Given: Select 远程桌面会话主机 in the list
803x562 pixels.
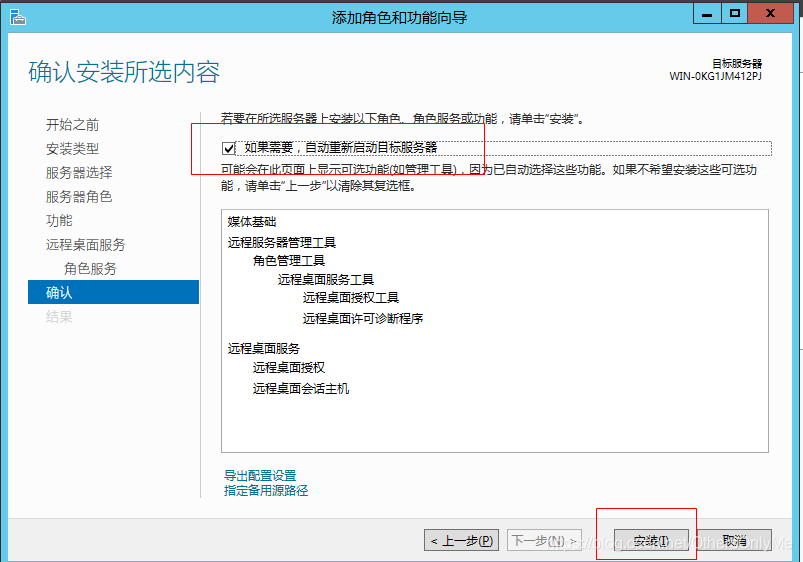Looking at the screenshot, I should (x=301, y=389).
